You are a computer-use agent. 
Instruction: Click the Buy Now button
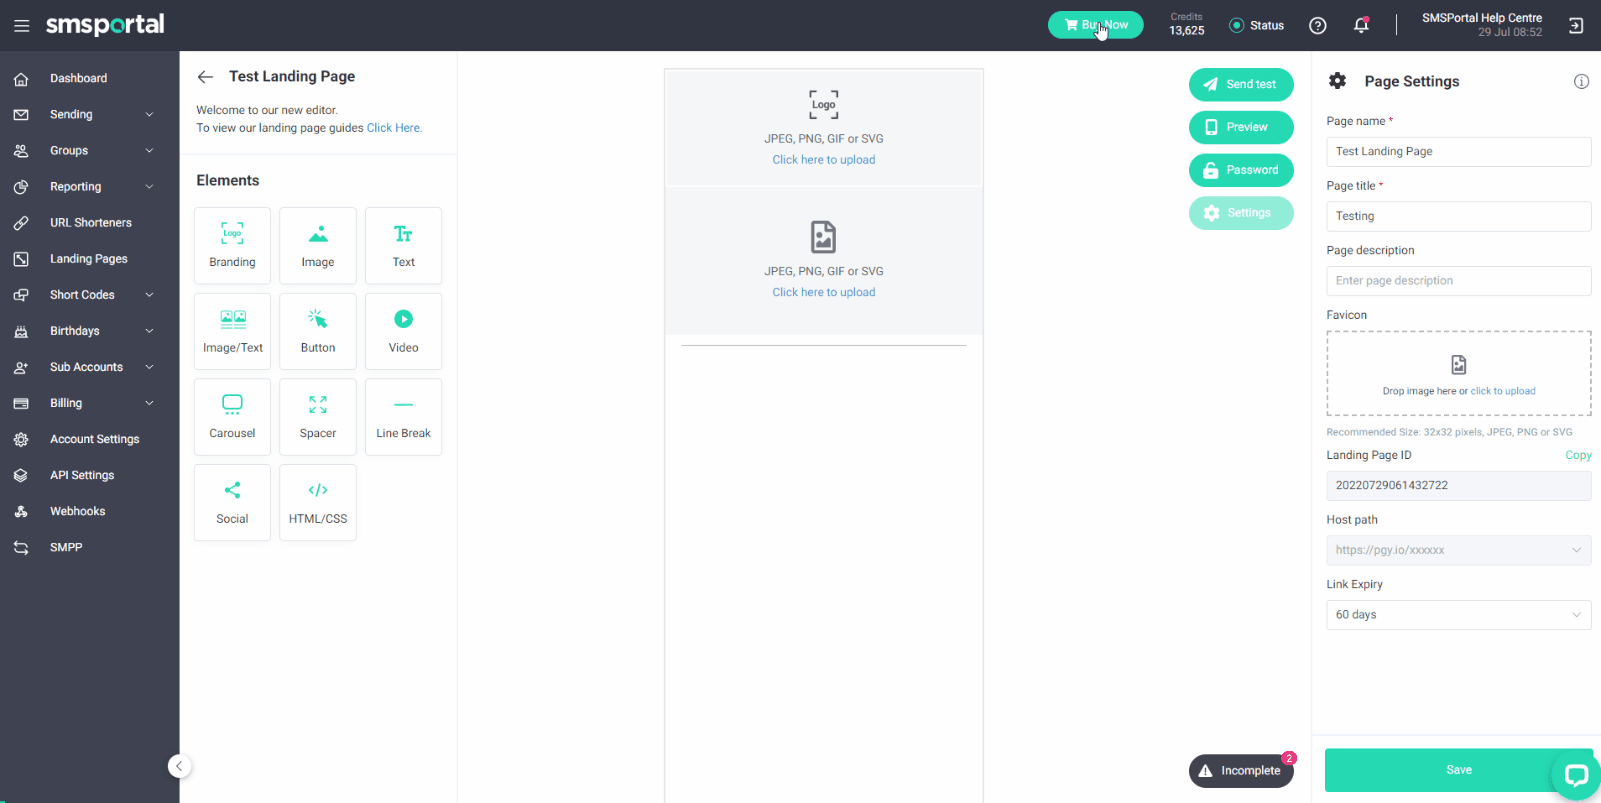pos(1095,25)
